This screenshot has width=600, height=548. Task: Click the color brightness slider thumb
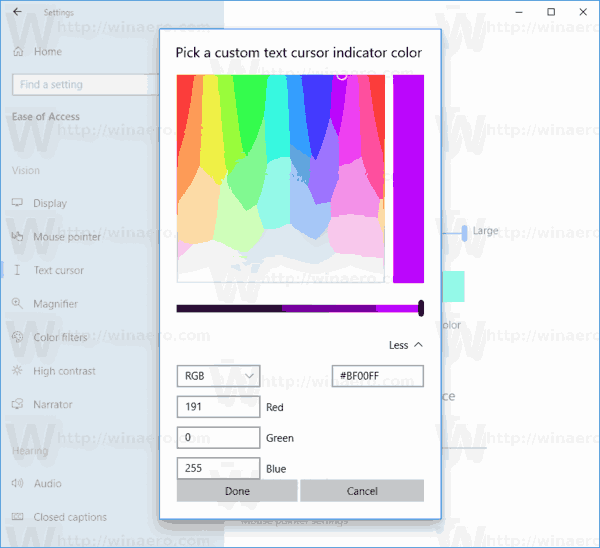421,308
